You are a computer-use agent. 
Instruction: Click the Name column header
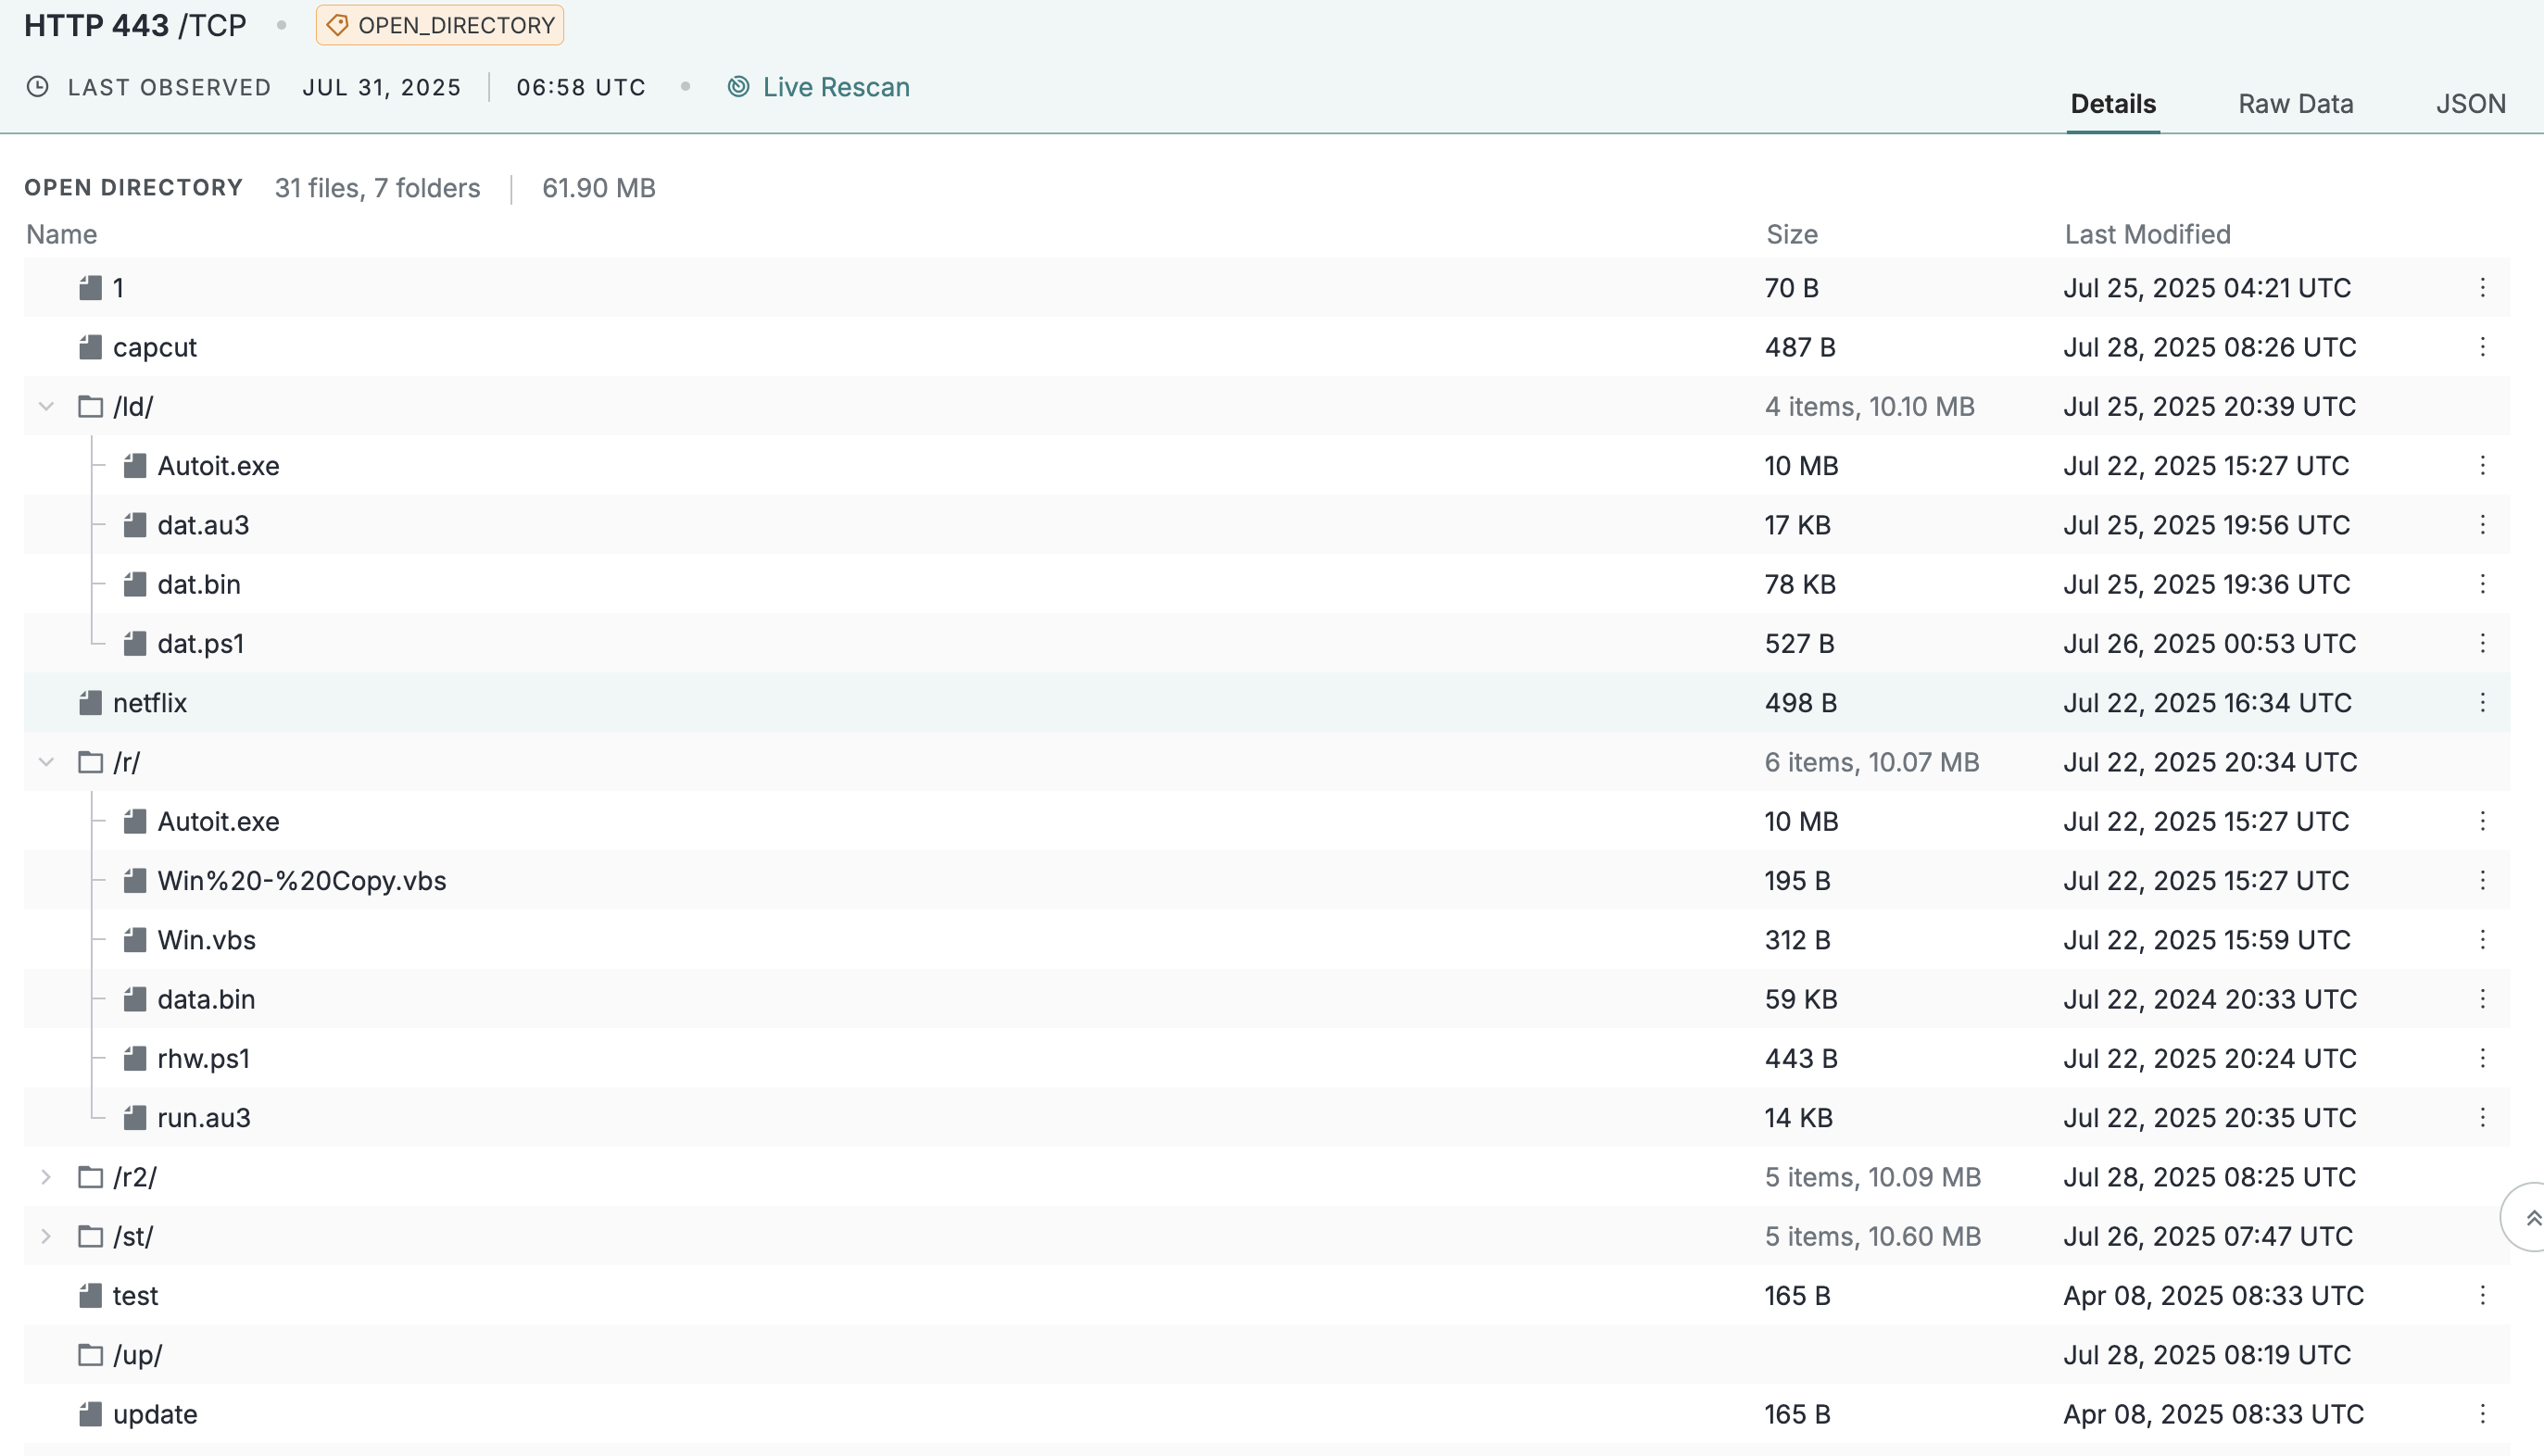click(61, 234)
